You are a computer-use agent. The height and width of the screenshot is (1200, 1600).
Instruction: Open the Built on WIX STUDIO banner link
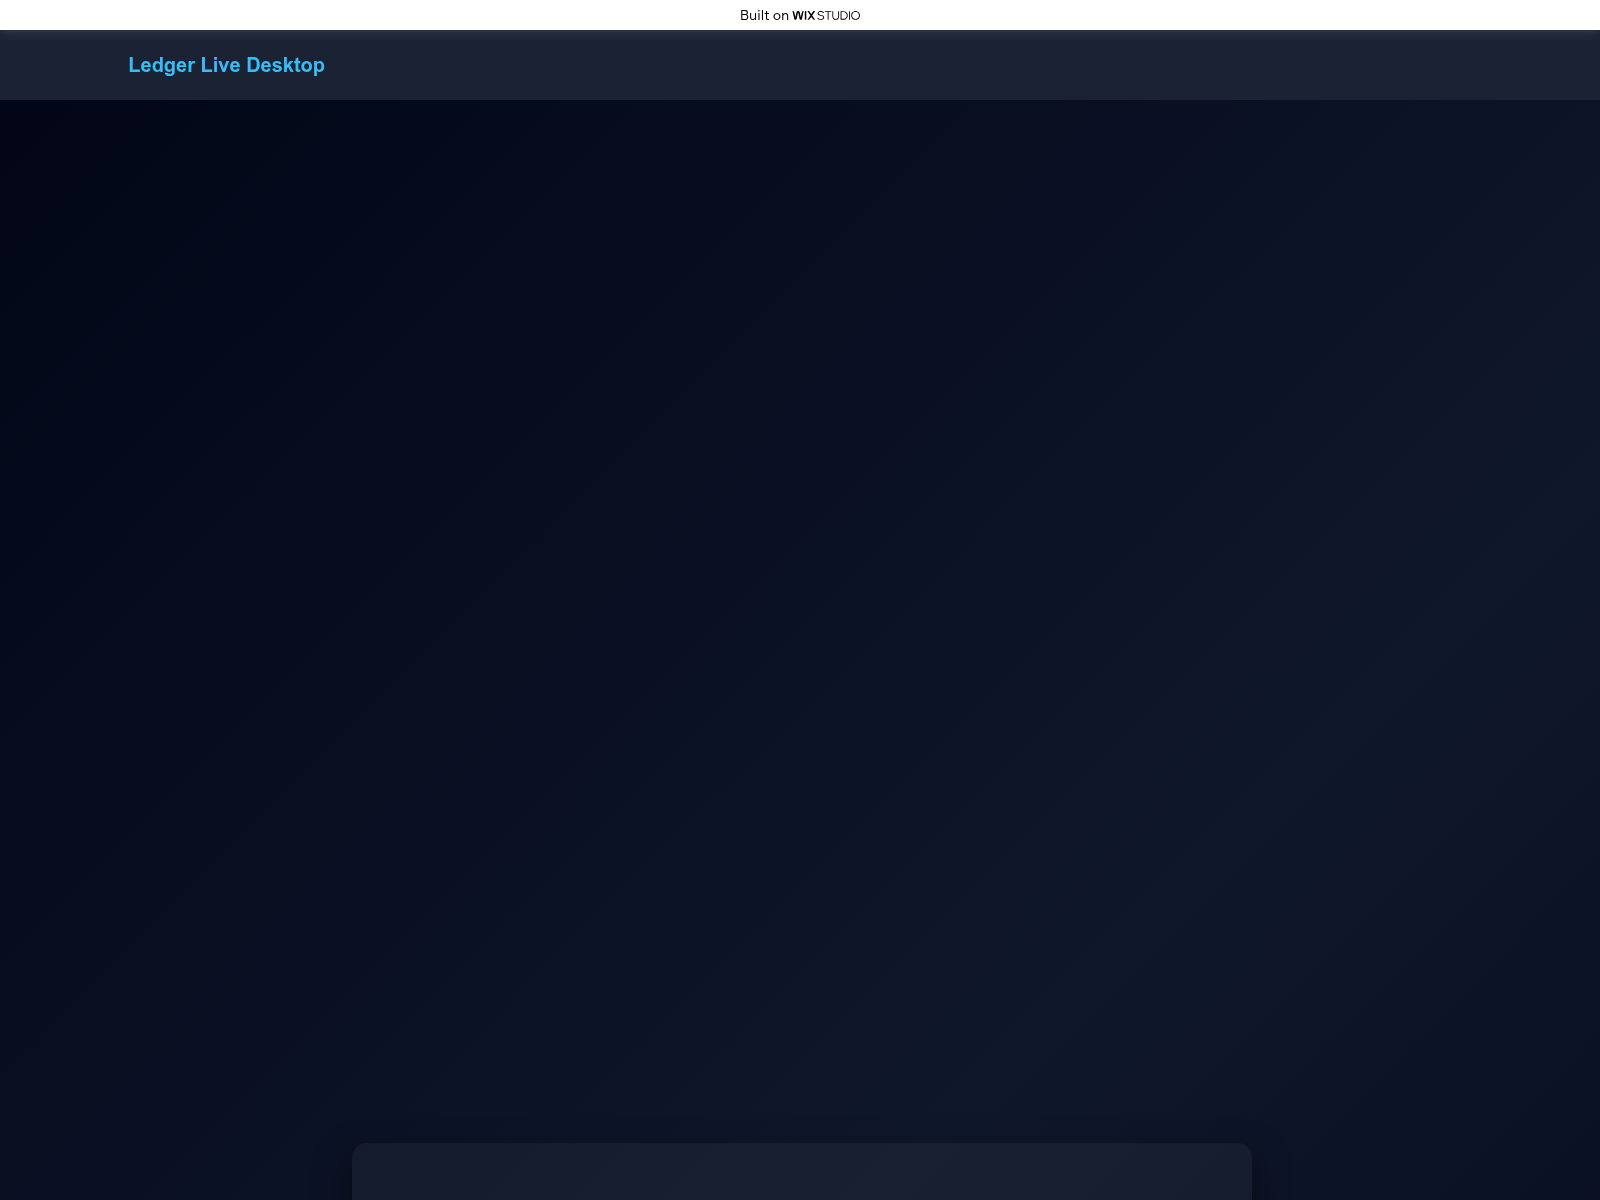(x=799, y=15)
